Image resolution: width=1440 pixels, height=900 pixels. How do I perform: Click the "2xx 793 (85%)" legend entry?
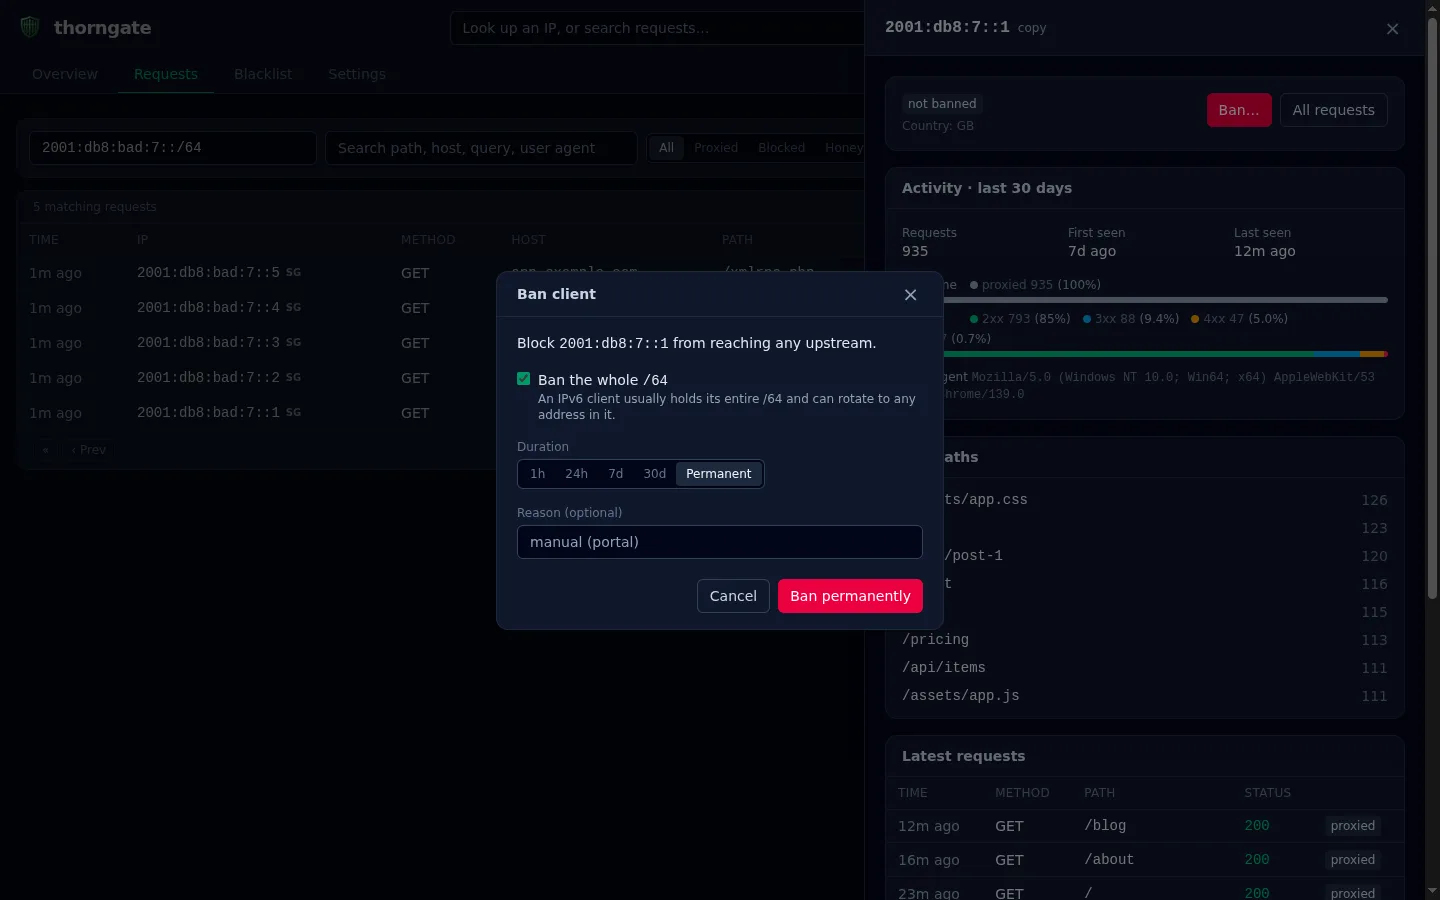coord(1020,319)
